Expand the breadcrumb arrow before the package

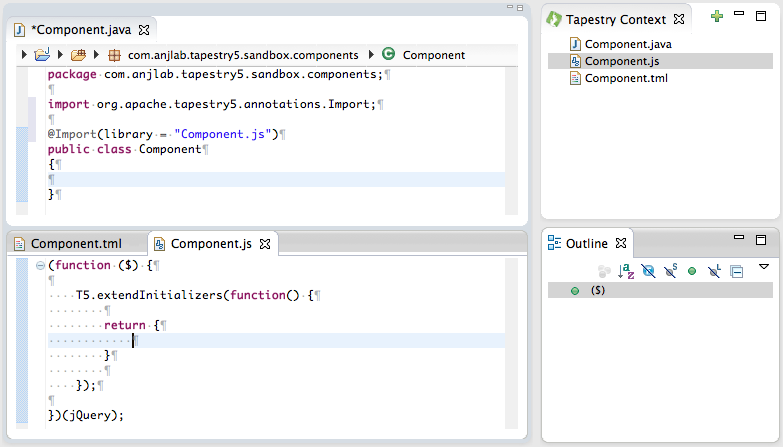(96, 54)
